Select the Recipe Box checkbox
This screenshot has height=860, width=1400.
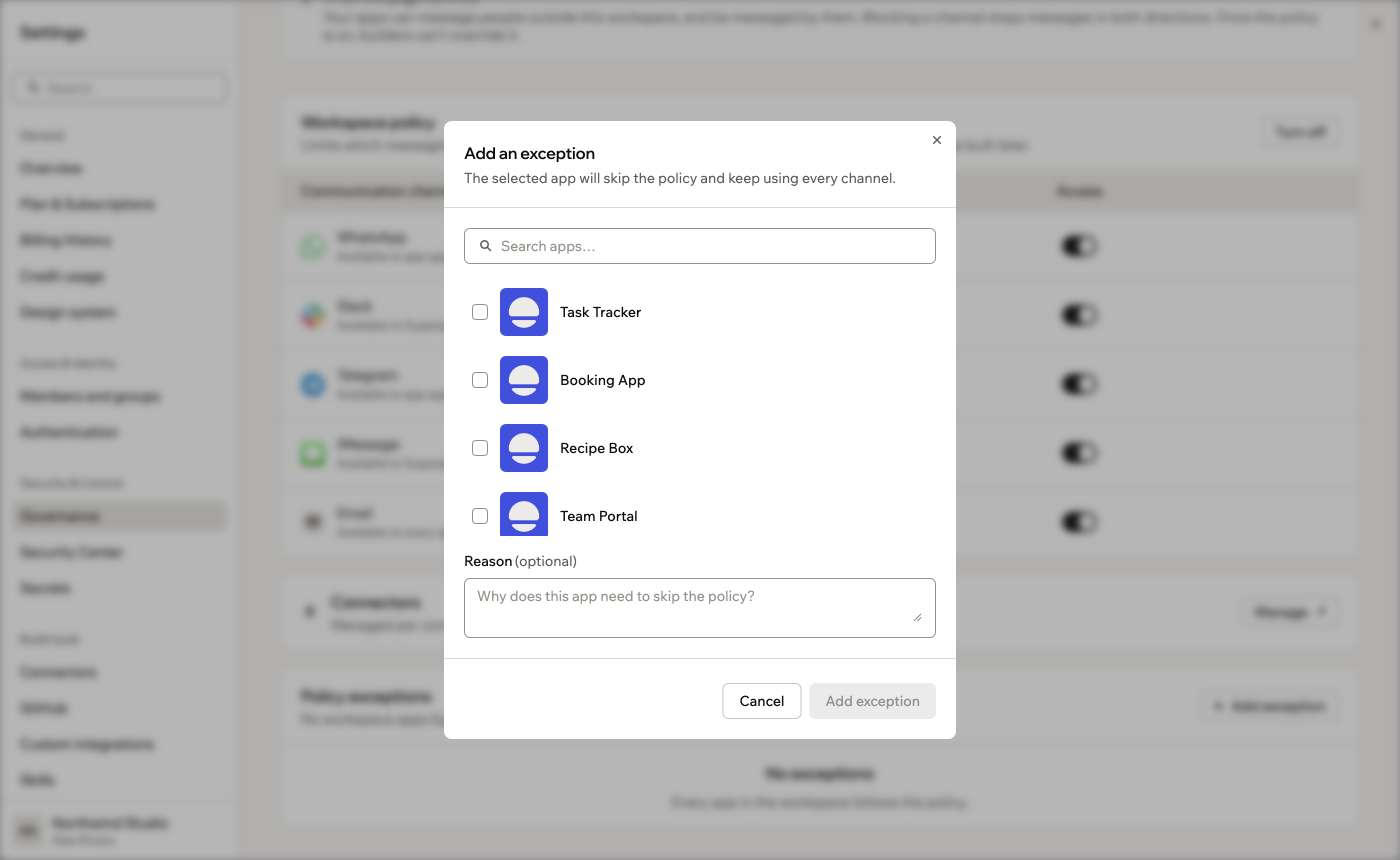point(480,448)
